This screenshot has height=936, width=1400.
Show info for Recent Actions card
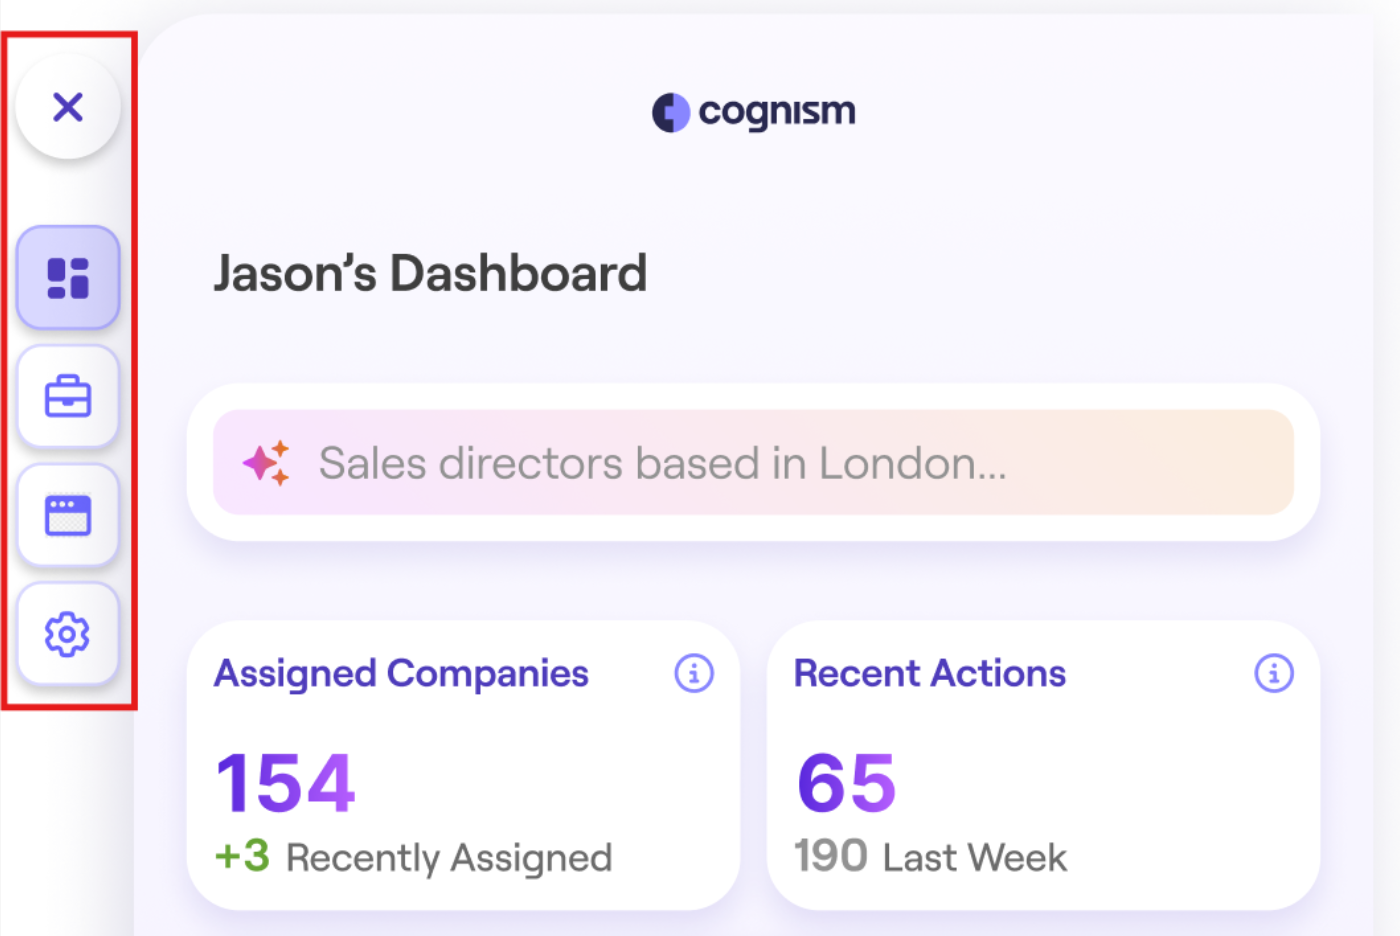[1274, 673]
